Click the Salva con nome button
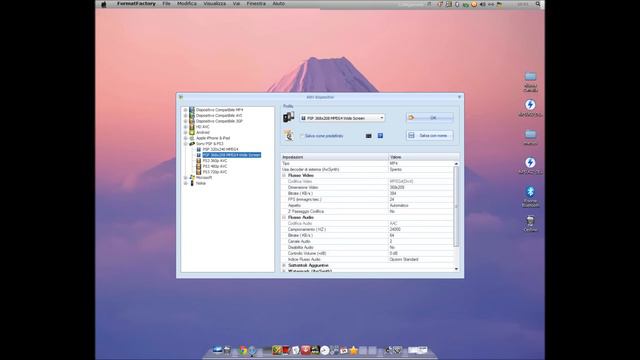 (x=429, y=136)
